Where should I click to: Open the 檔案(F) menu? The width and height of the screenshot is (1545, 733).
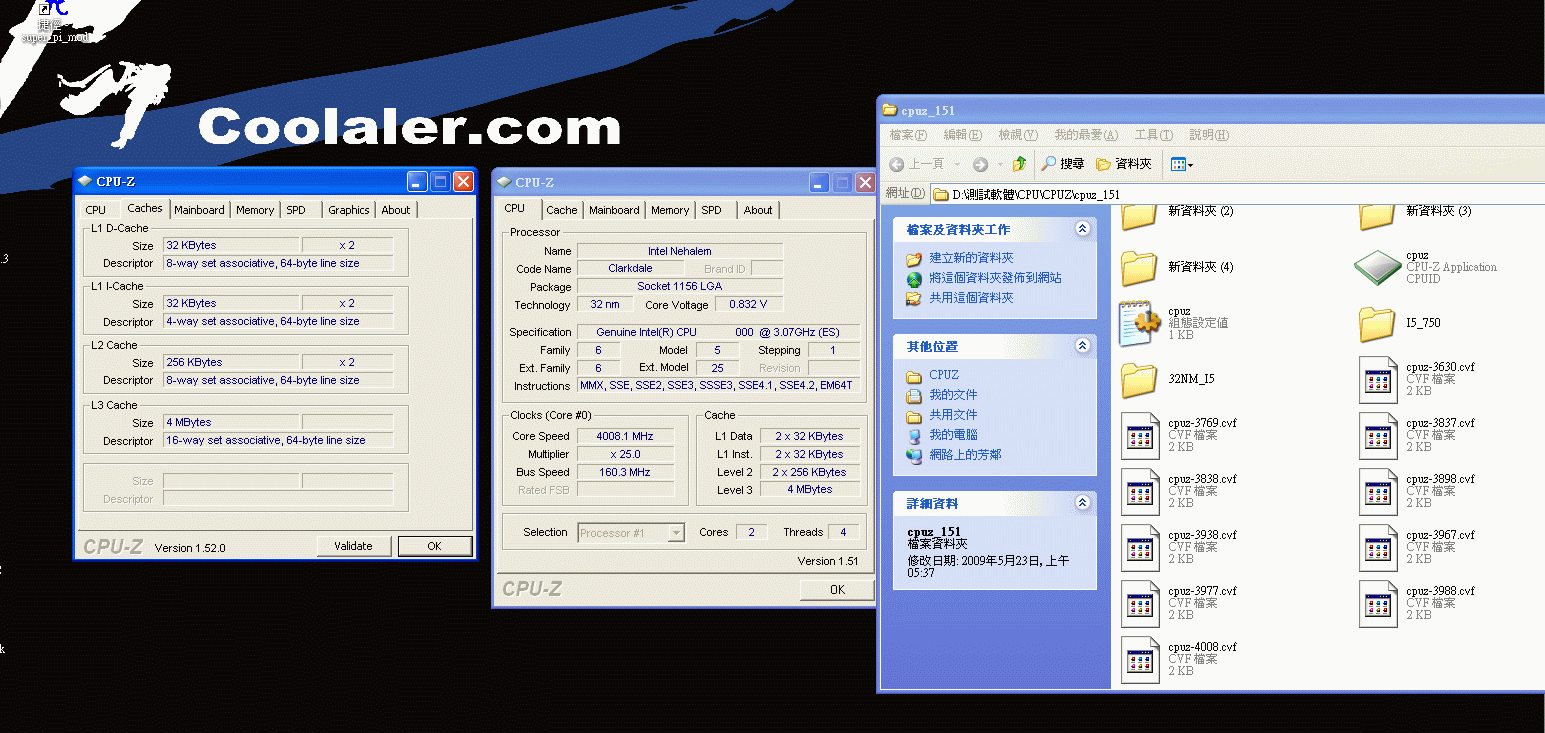[x=908, y=135]
